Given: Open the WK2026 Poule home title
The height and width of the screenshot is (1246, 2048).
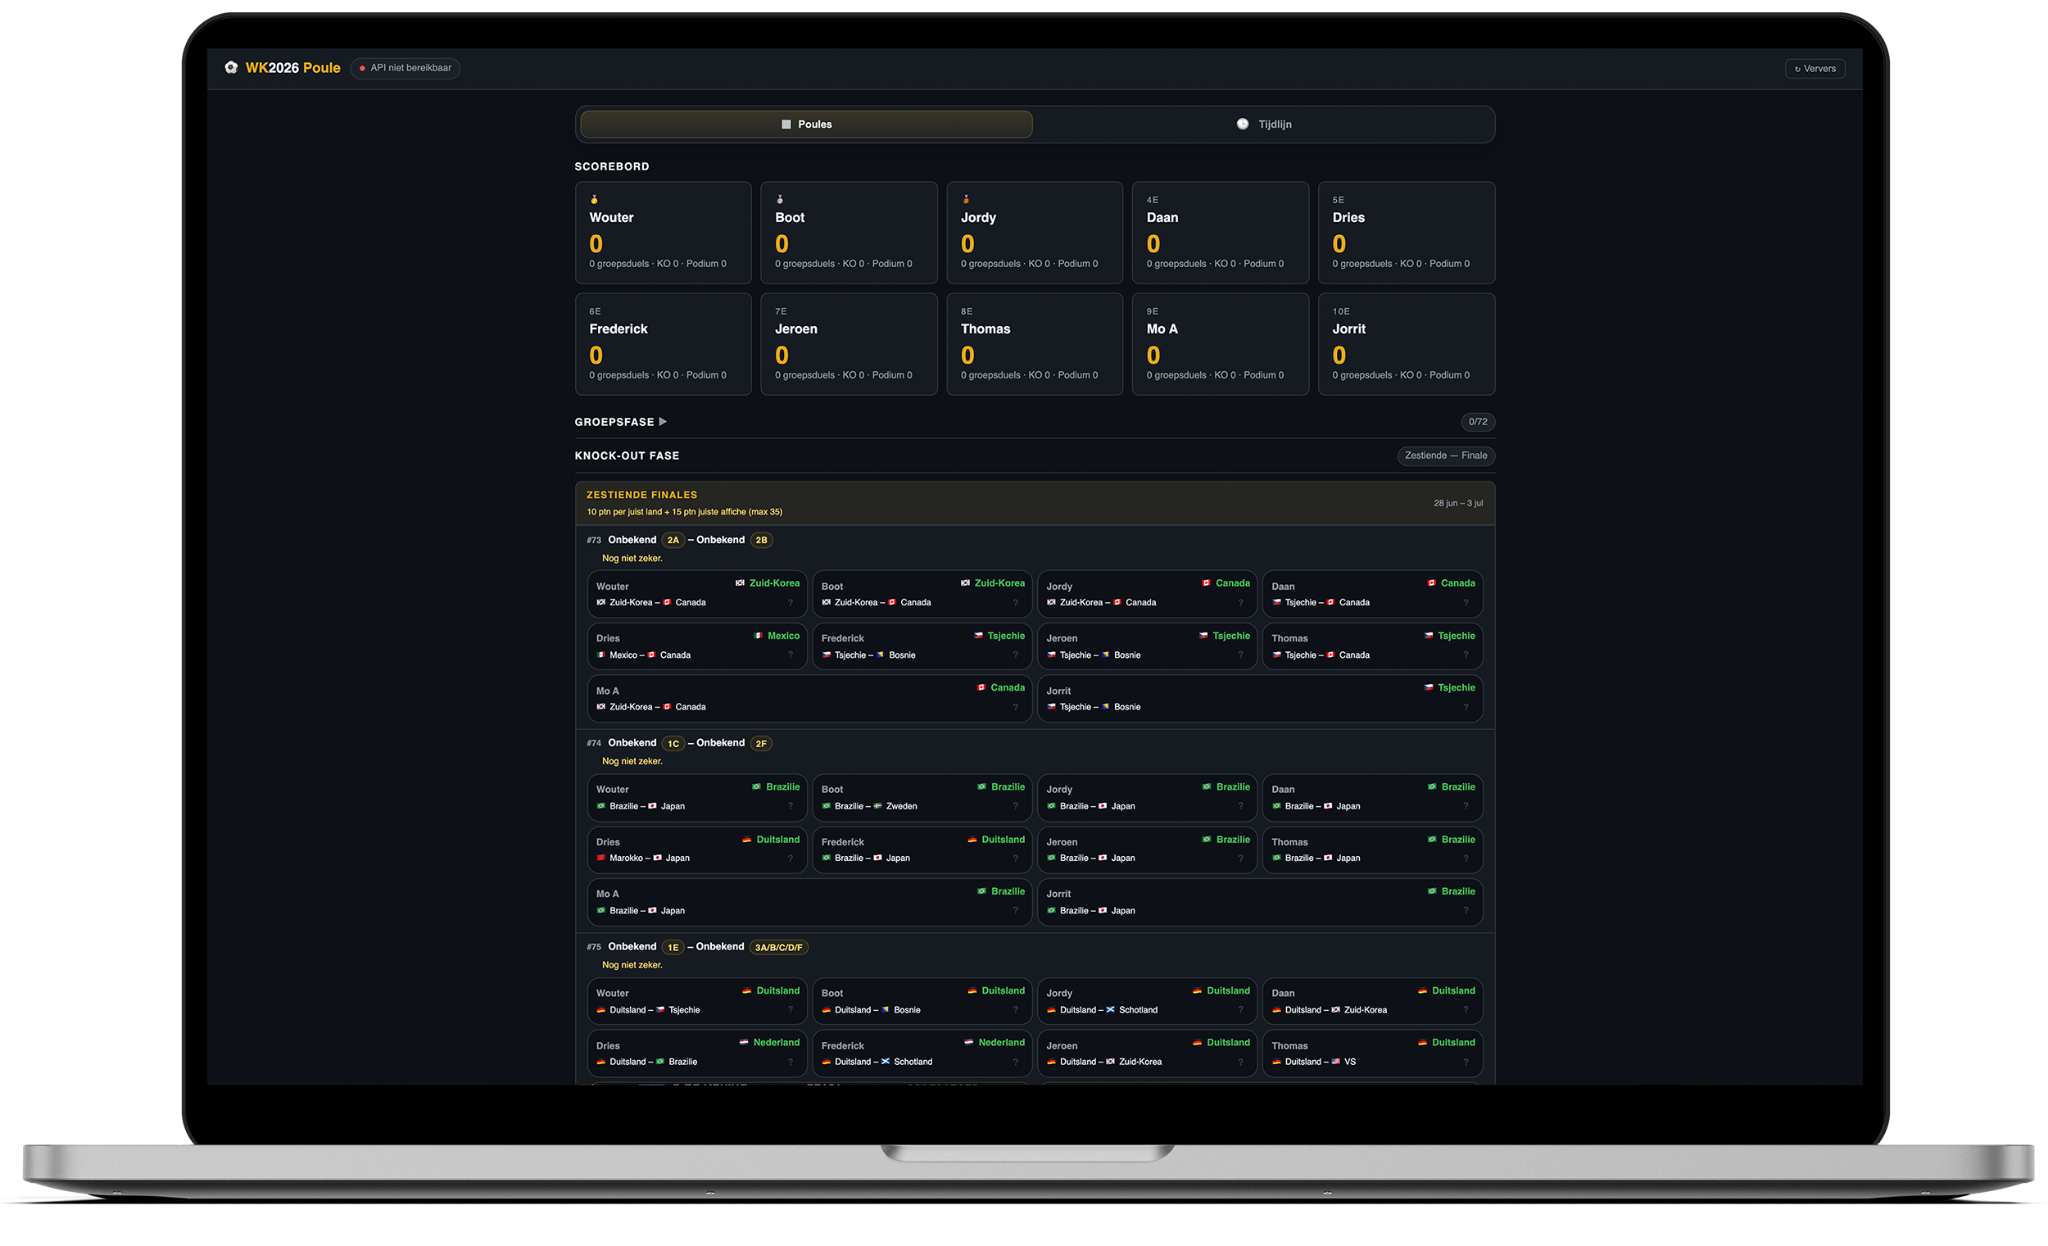Looking at the screenshot, I should 293,68.
